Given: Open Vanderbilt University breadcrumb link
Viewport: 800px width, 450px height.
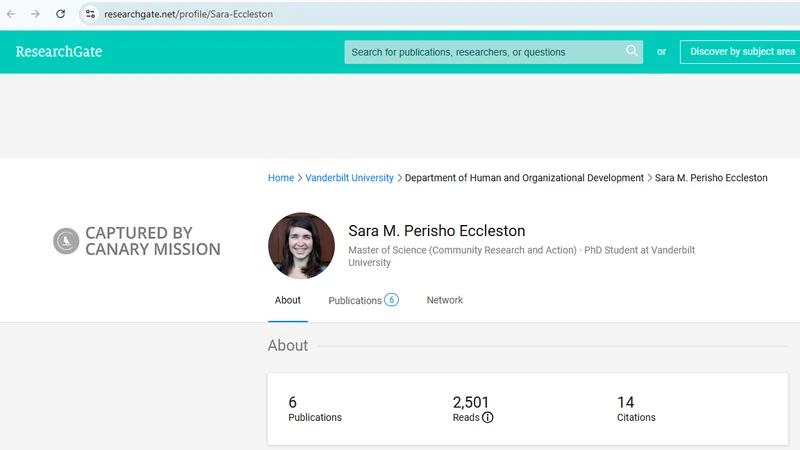Looking at the screenshot, I should [x=349, y=178].
